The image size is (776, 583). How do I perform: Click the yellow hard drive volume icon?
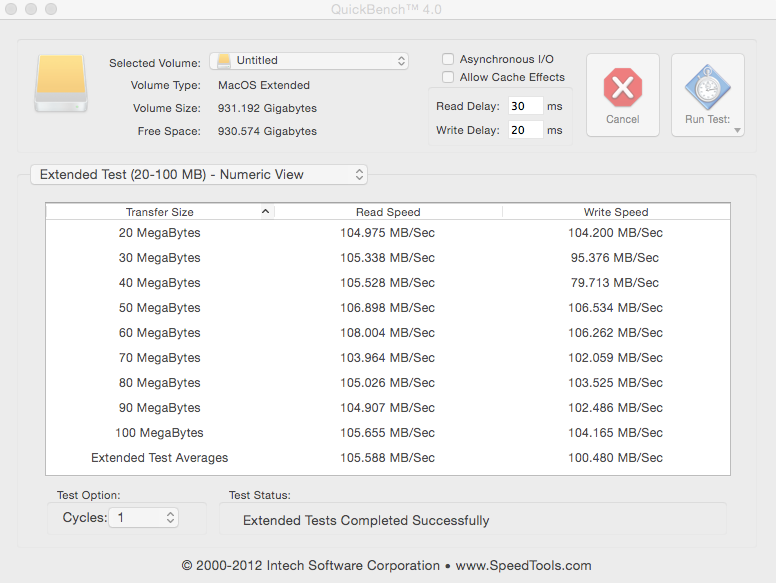[61, 84]
